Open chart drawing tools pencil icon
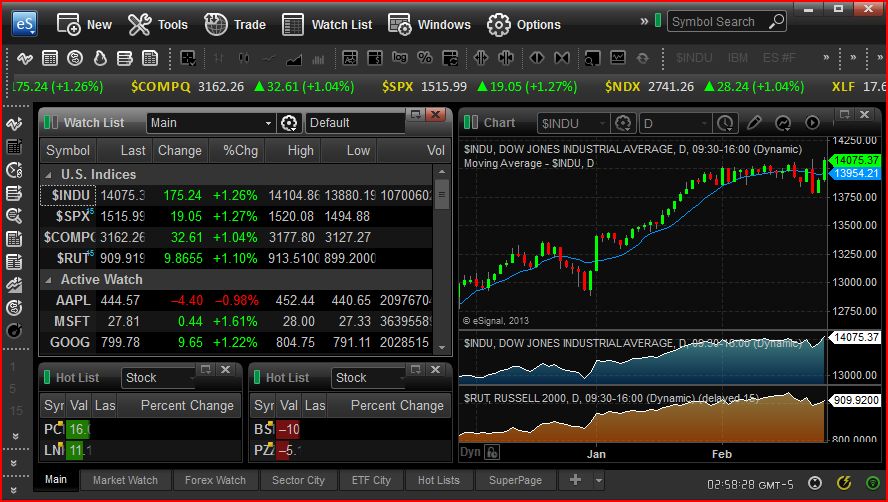The image size is (888, 502). pyautogui.click(x=754, y=123)
